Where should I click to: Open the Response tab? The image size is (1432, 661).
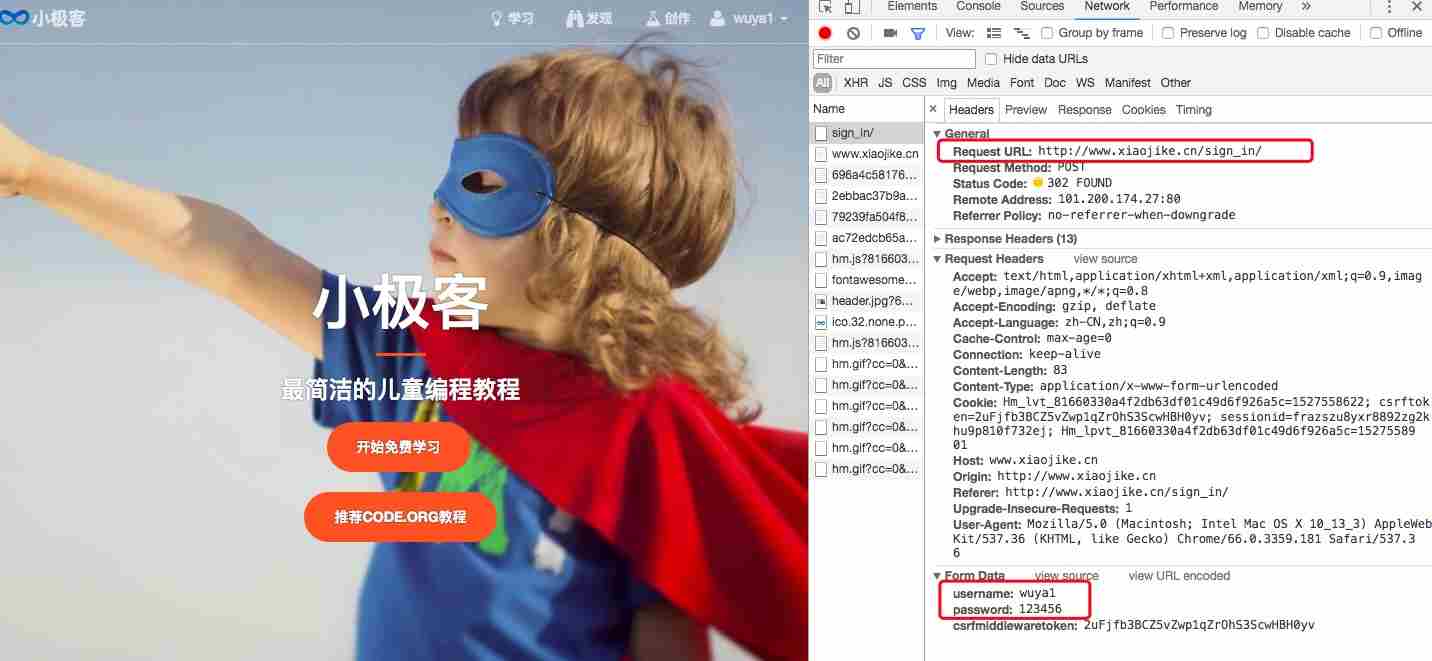coord(1084,110)
